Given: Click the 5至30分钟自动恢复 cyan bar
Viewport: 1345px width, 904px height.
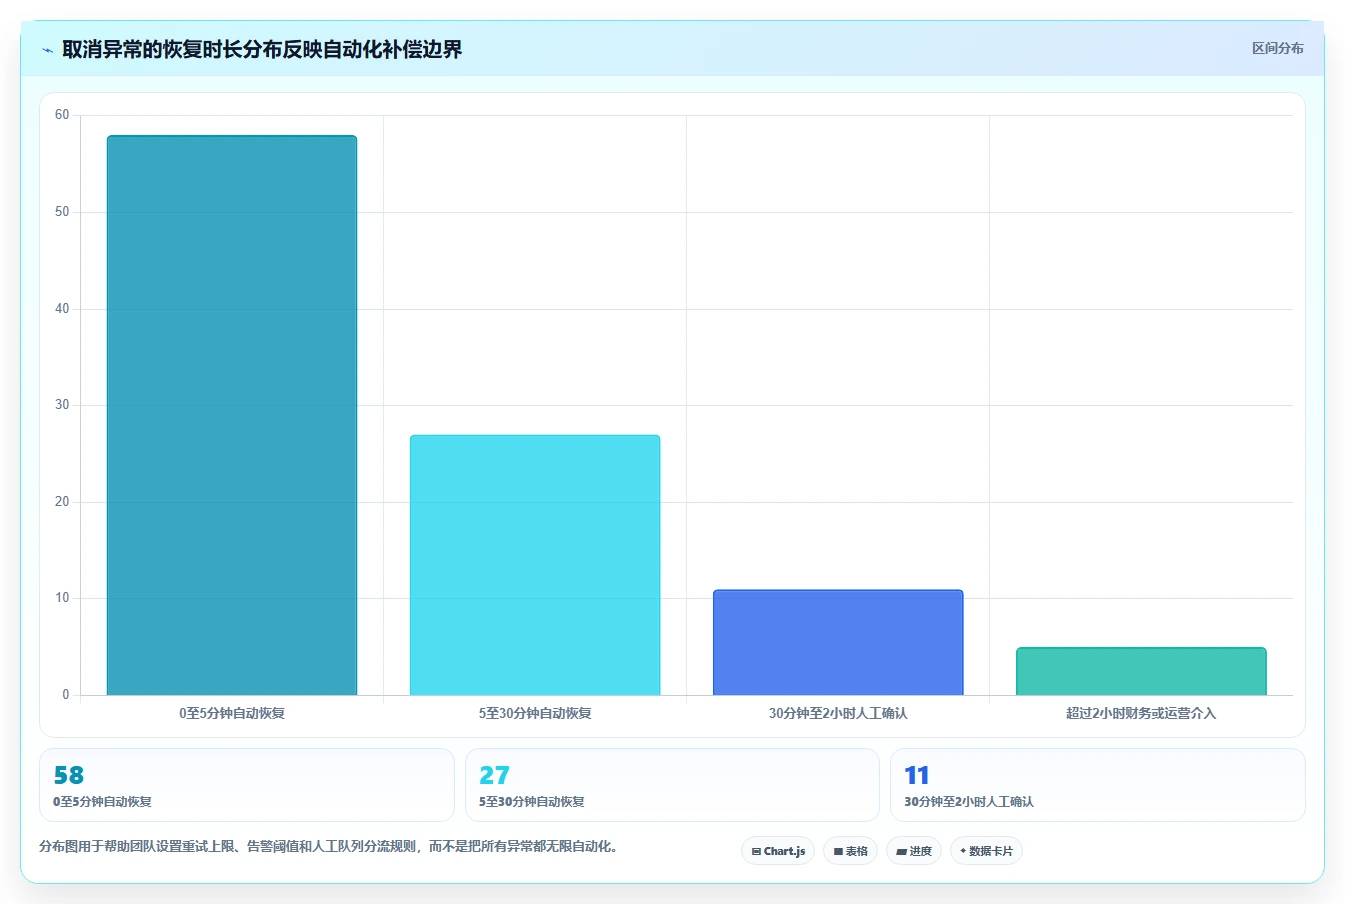Looking at the screenshot, I should coord(535,565).
